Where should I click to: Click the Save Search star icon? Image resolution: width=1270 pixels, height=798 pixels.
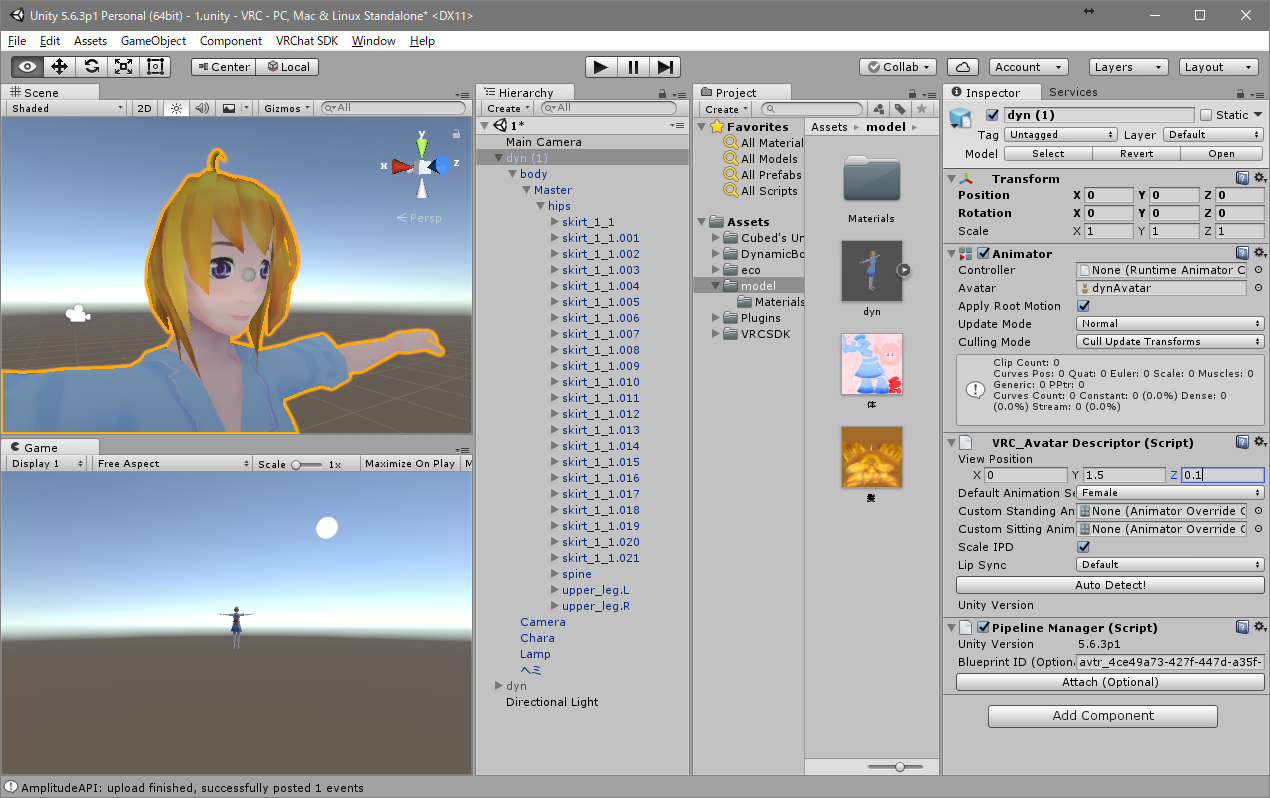(x=921, y=109)
